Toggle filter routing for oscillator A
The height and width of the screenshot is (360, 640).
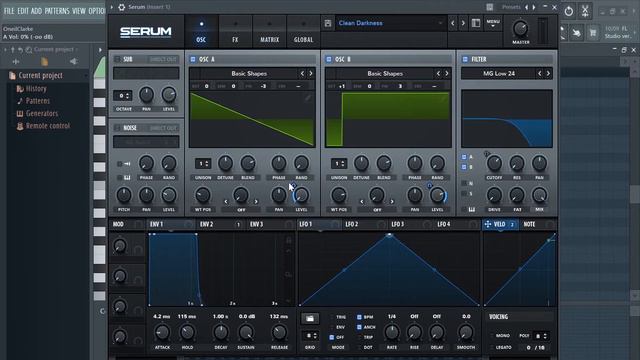coord(464,157)
